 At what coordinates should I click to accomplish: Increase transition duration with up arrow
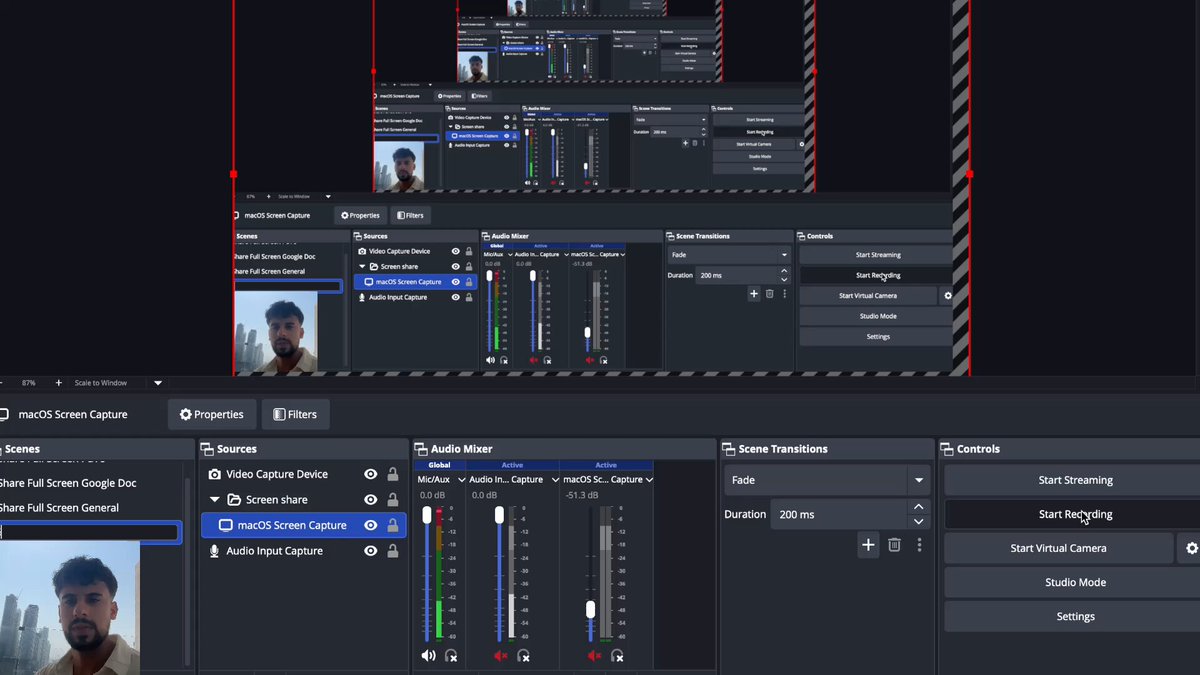pyautogui.click(x=918, y=507)
